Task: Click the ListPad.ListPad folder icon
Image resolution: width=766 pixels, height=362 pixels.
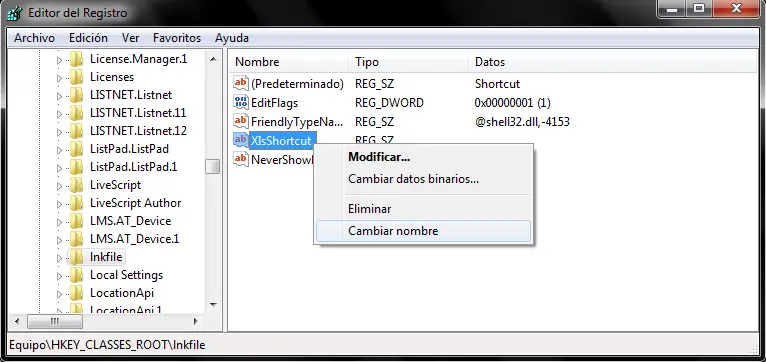Action: 76,149
